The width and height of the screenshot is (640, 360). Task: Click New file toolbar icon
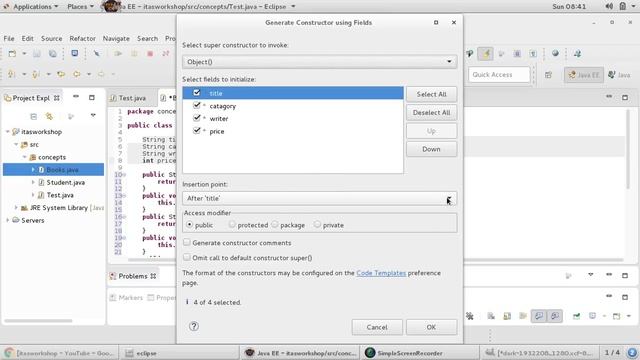[12, 53]
